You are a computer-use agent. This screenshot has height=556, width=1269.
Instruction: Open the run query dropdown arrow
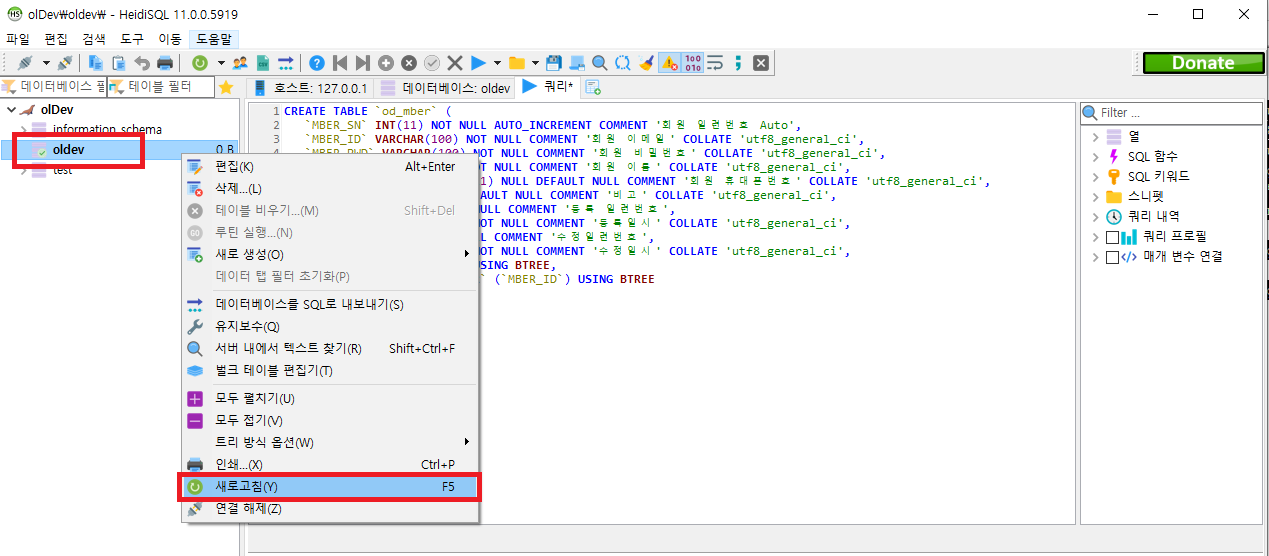(x=497, y=62)
